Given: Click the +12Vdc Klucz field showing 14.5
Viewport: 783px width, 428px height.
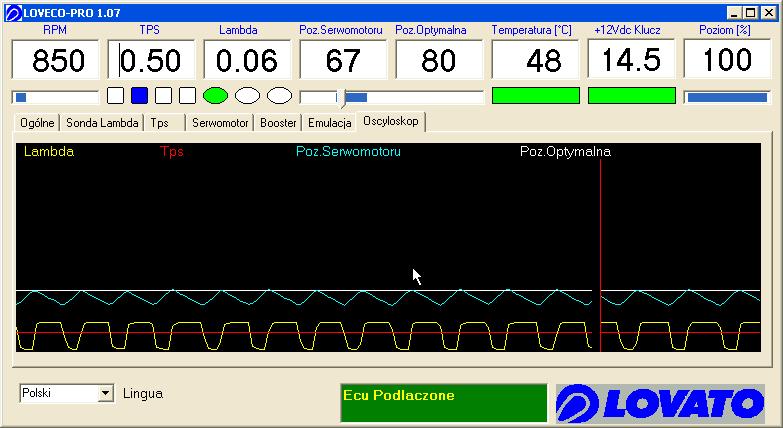Looking at the screenshot, I should point(631,60).
